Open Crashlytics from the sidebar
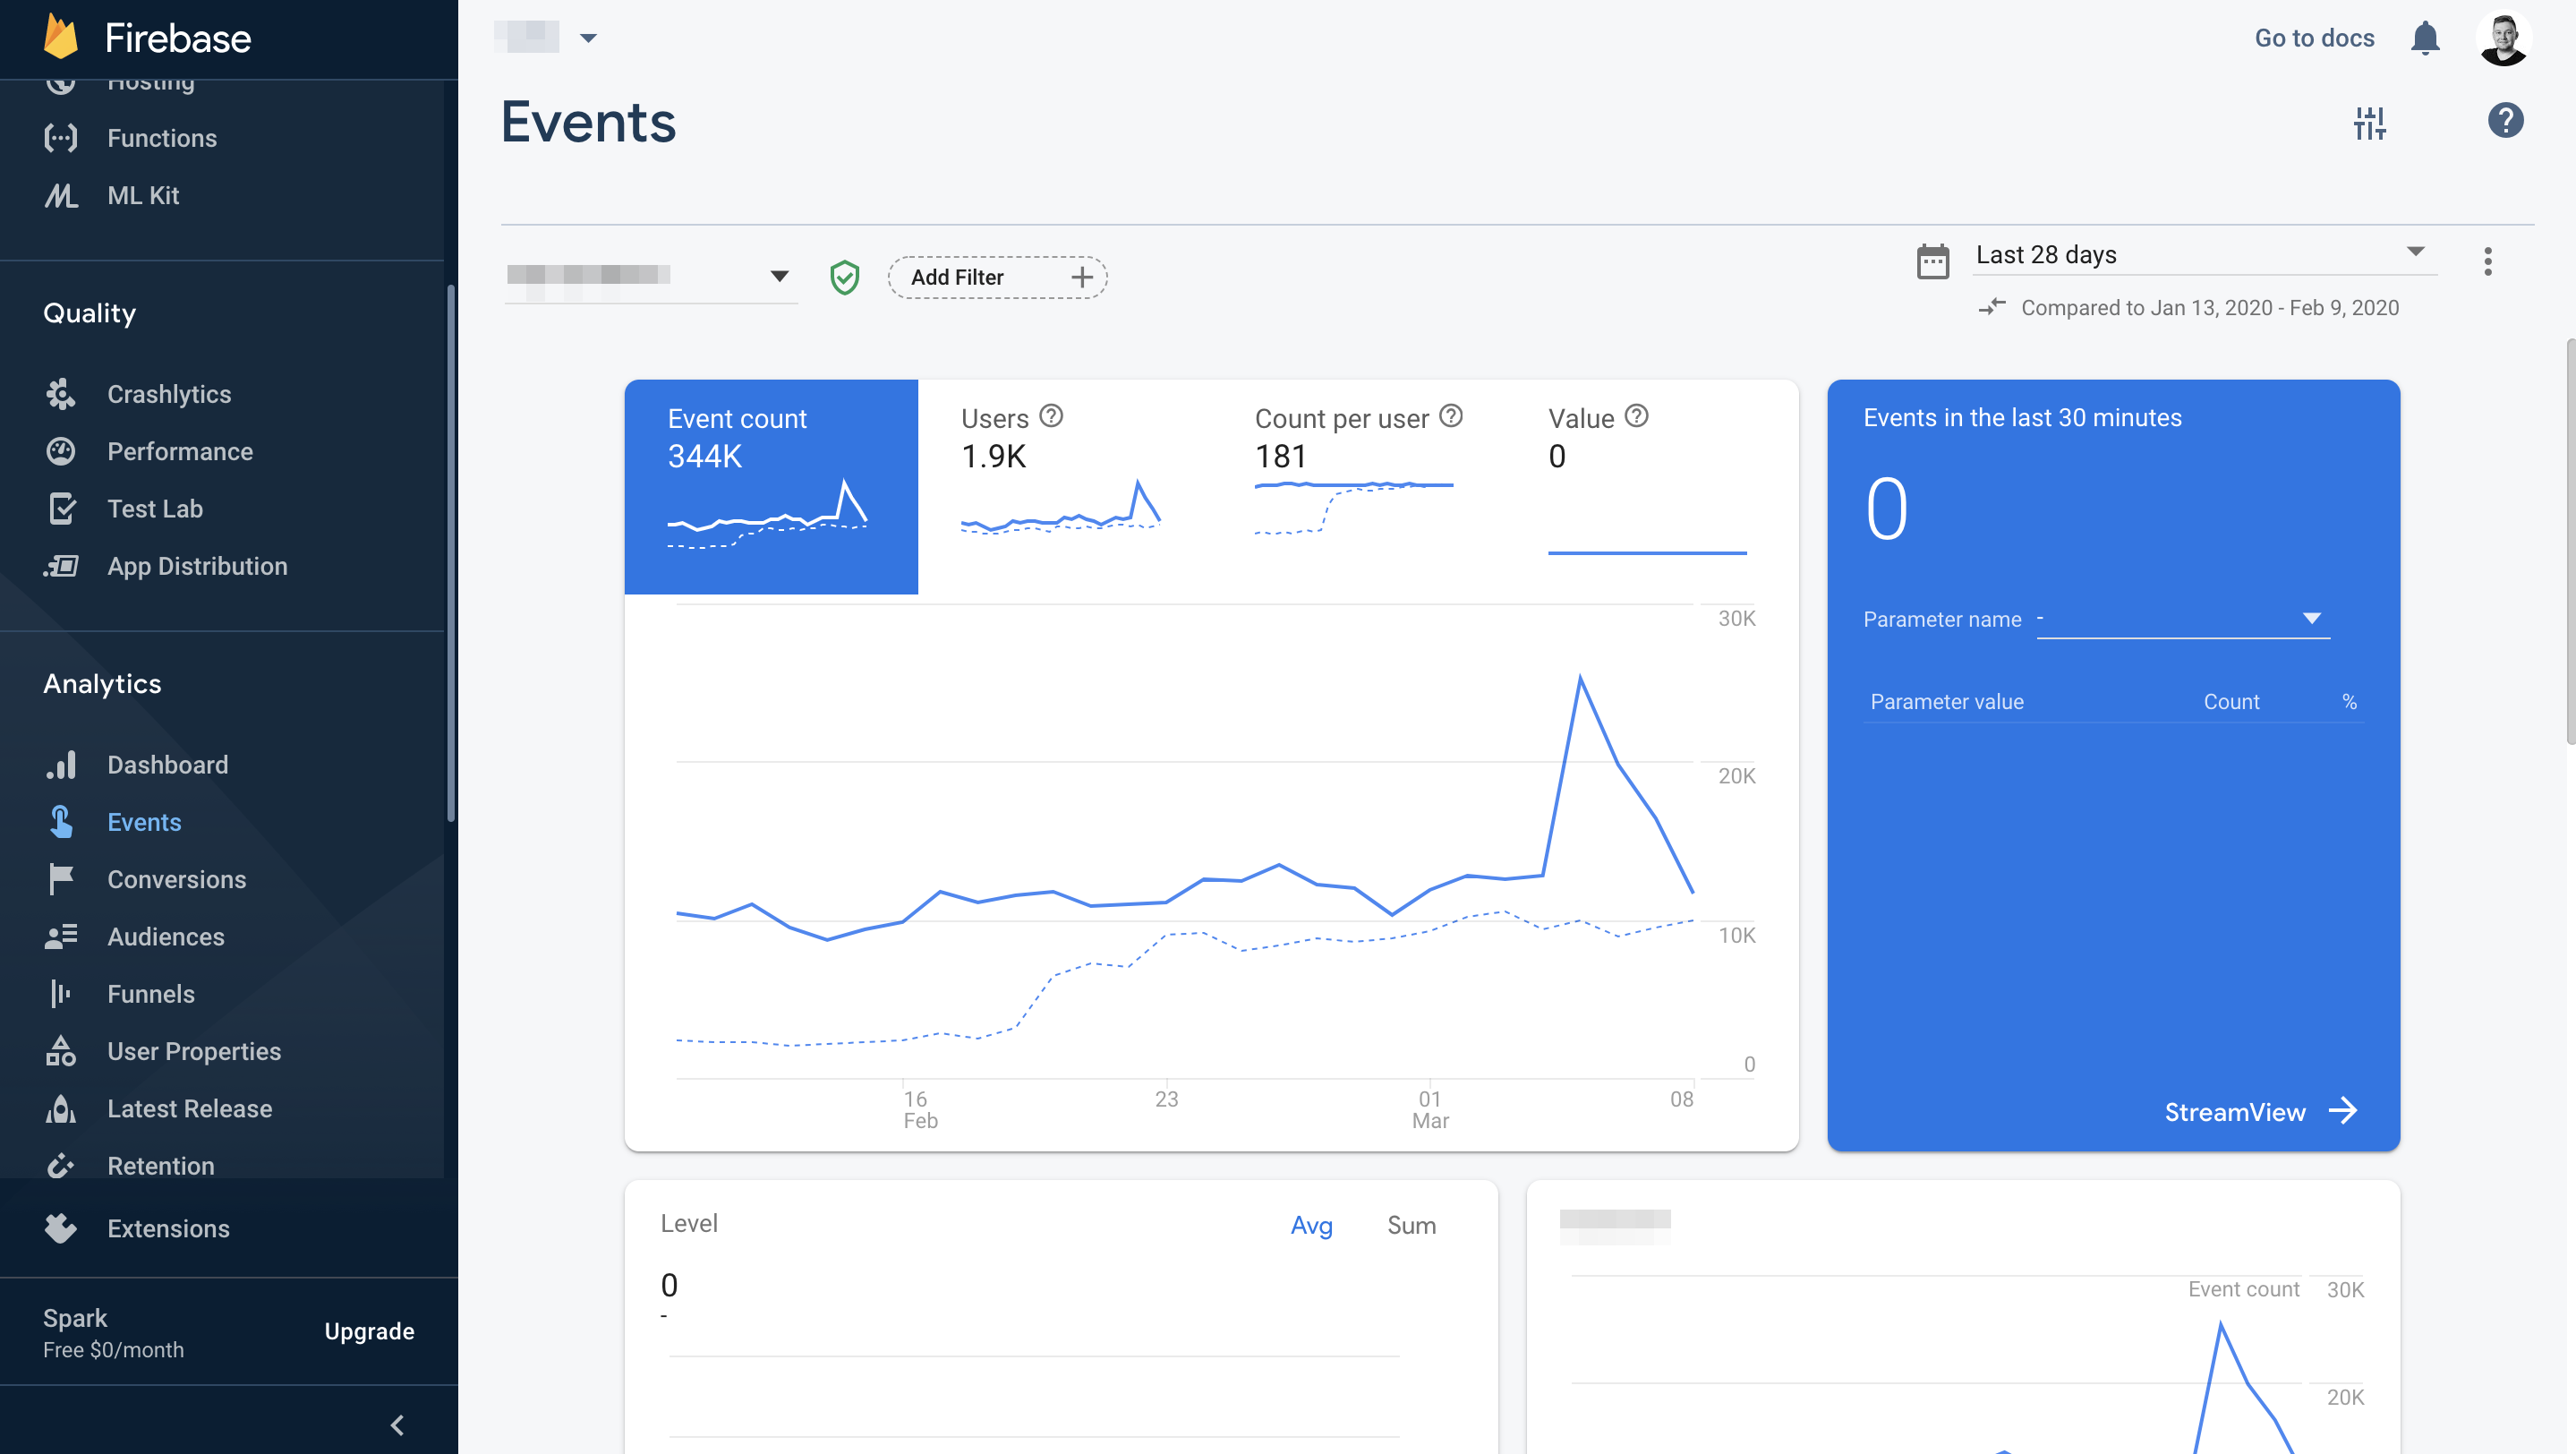The width and height of the screenshot is (2576, 1454). point(168,394)
